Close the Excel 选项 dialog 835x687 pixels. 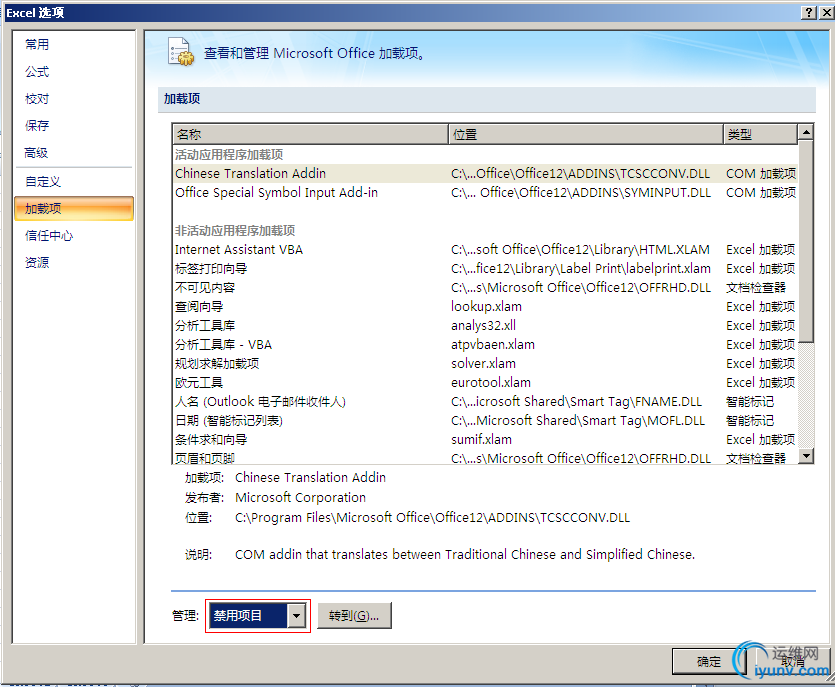pos(826,12)
